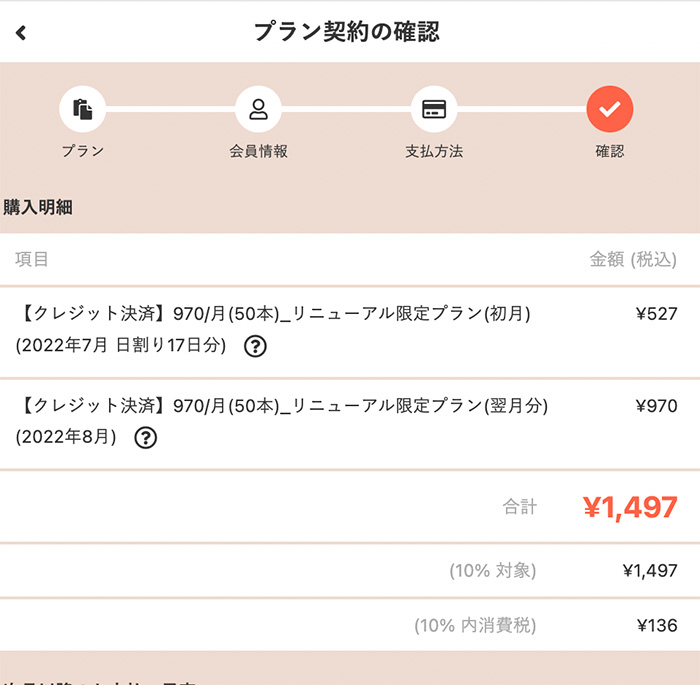Open help for July prorated charge

(256, 347)
